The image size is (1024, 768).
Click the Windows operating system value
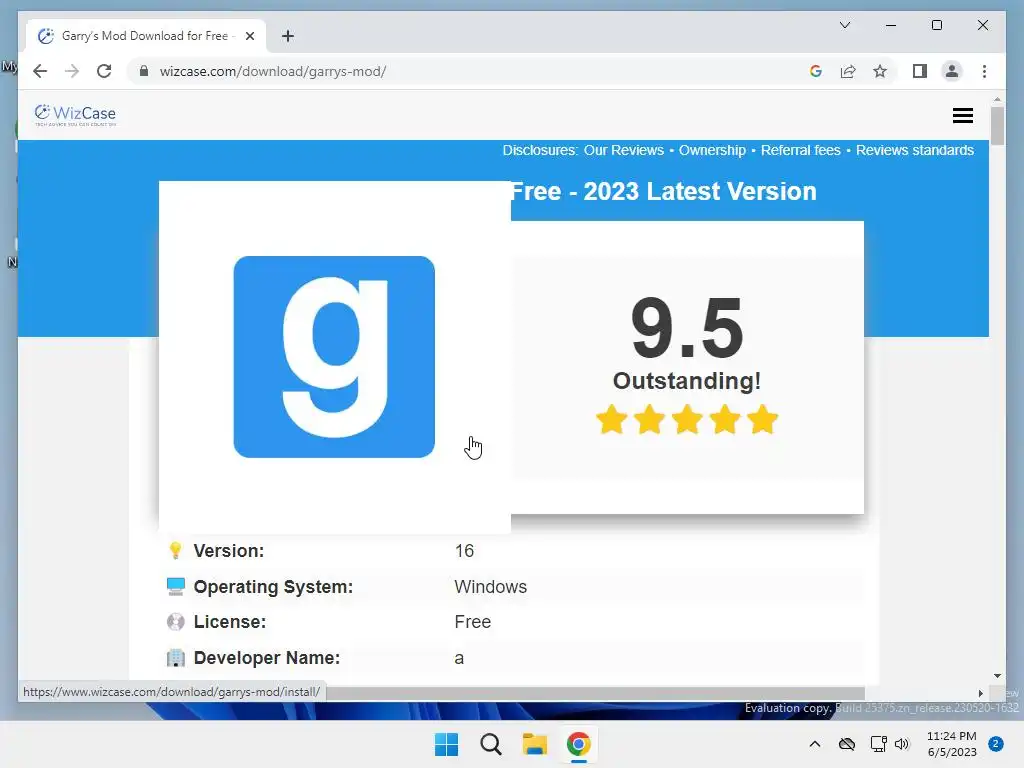pos(490,586)
